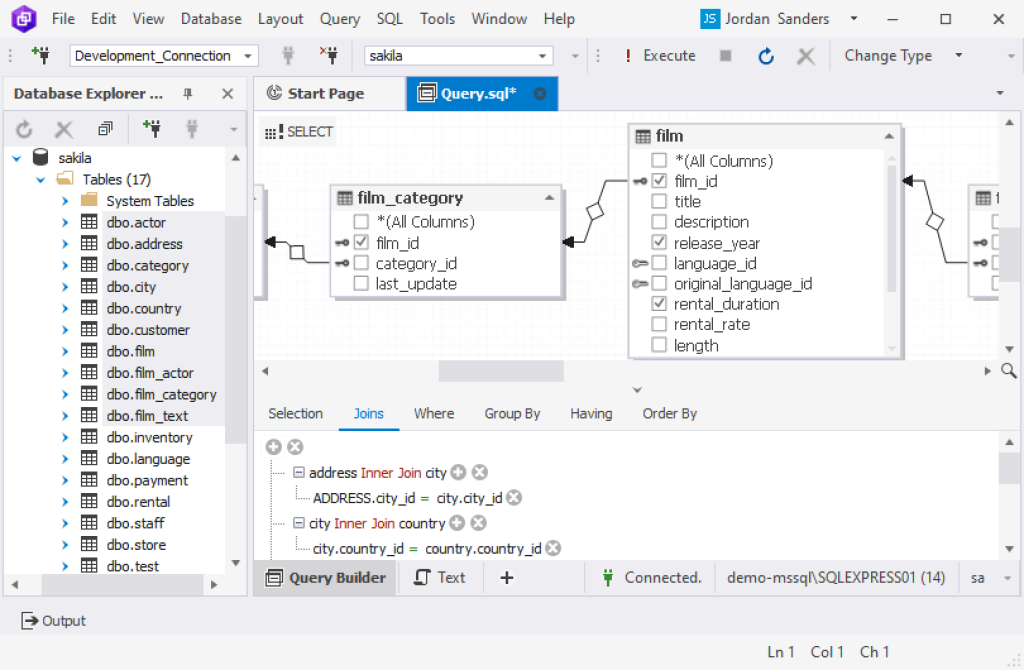
Task: Open the Query menu
Action: tap(339, 18)
